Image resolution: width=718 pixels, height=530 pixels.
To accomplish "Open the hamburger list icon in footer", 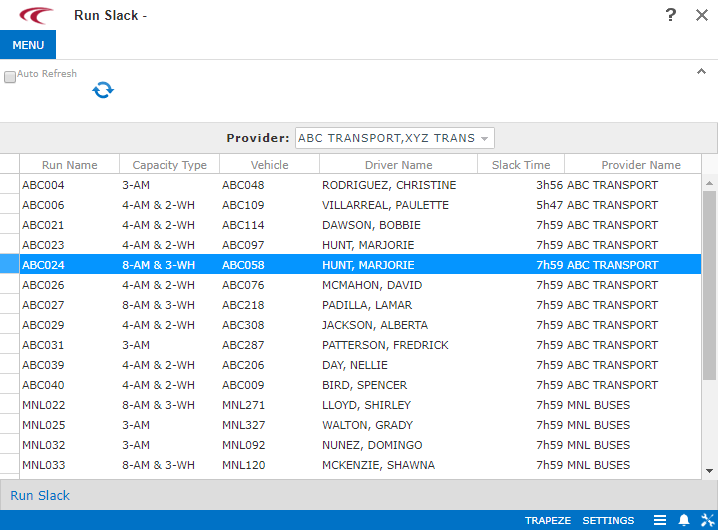I will click(x=660, y=520).
